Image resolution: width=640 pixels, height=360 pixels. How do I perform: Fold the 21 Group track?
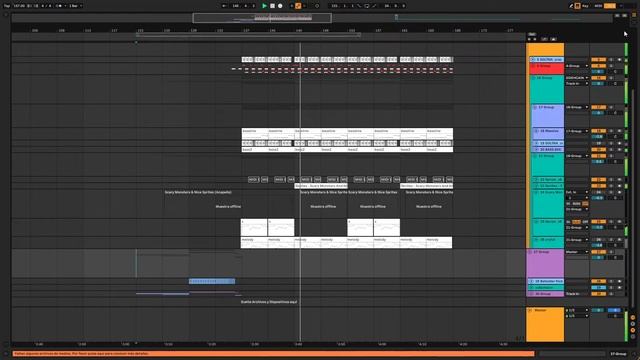point(535,156)
